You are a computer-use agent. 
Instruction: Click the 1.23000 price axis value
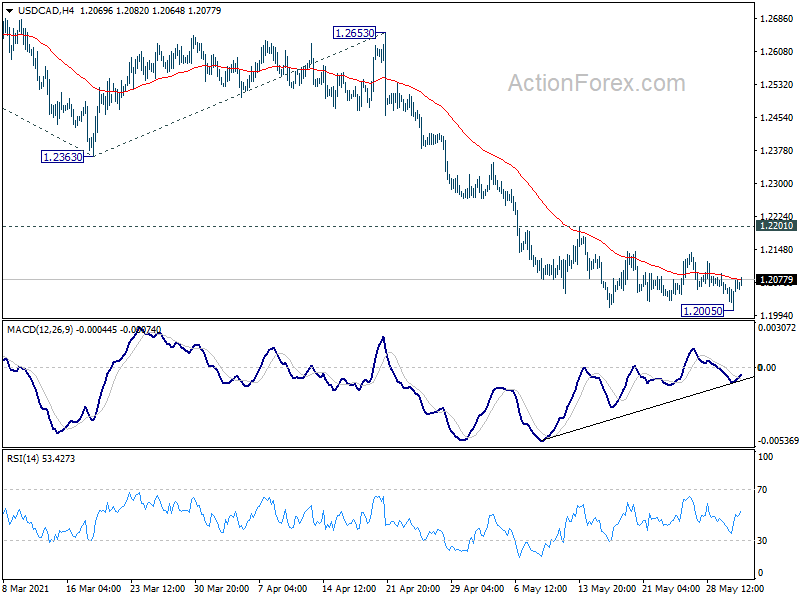coord(776,184)
